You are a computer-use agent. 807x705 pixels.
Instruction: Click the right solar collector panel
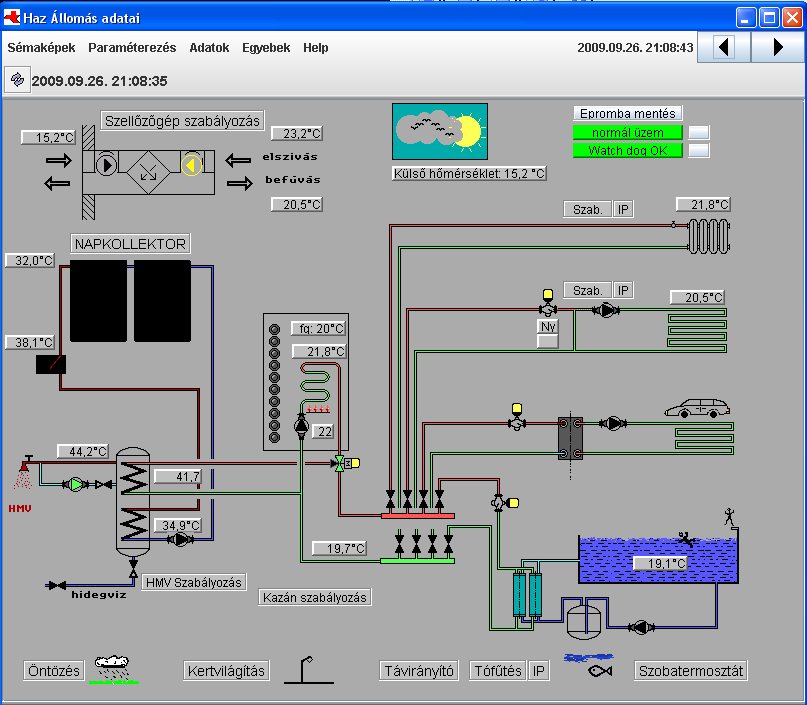pos(163,301)
